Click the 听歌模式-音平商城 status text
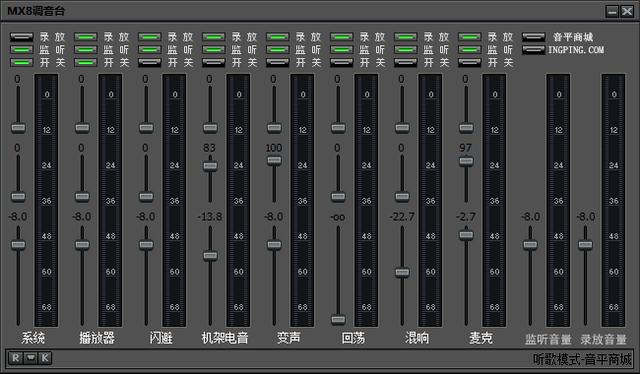640x374 pixels. (582, 359)
